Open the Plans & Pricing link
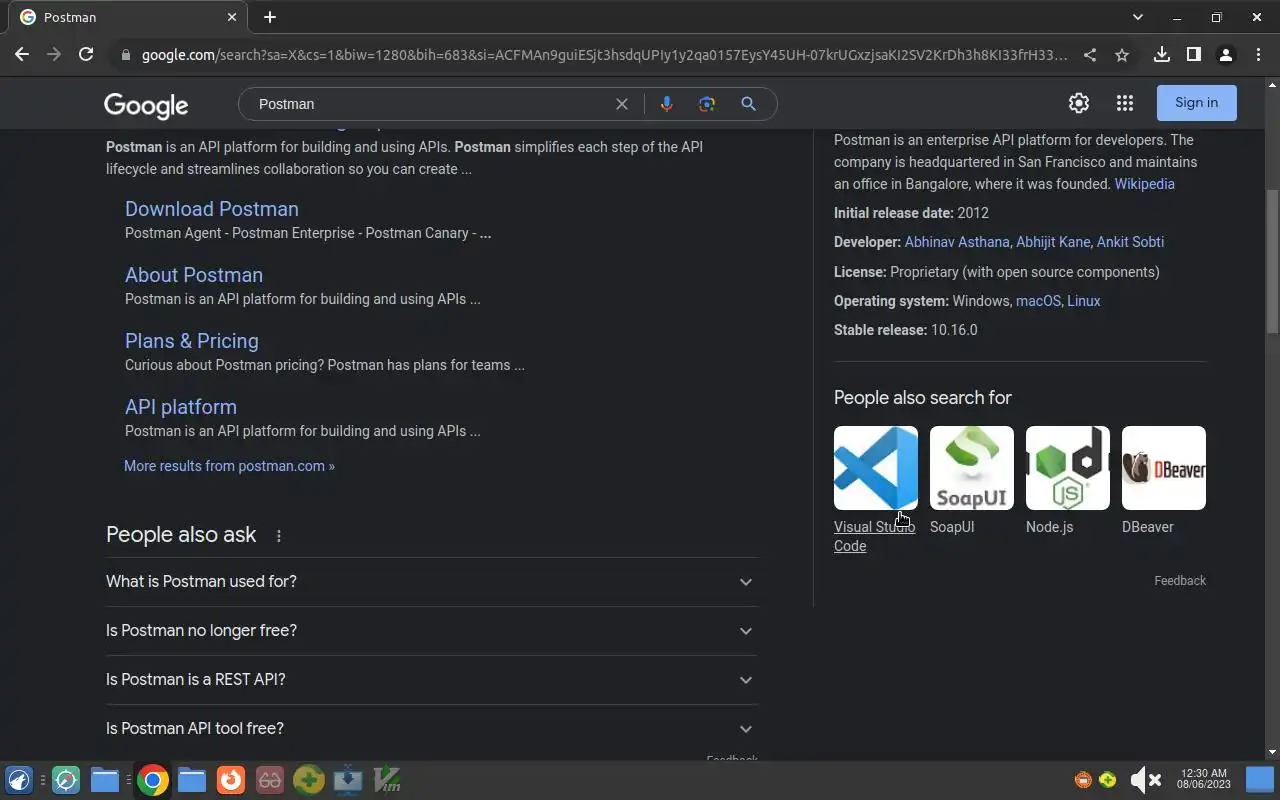 tap(192, 341)
